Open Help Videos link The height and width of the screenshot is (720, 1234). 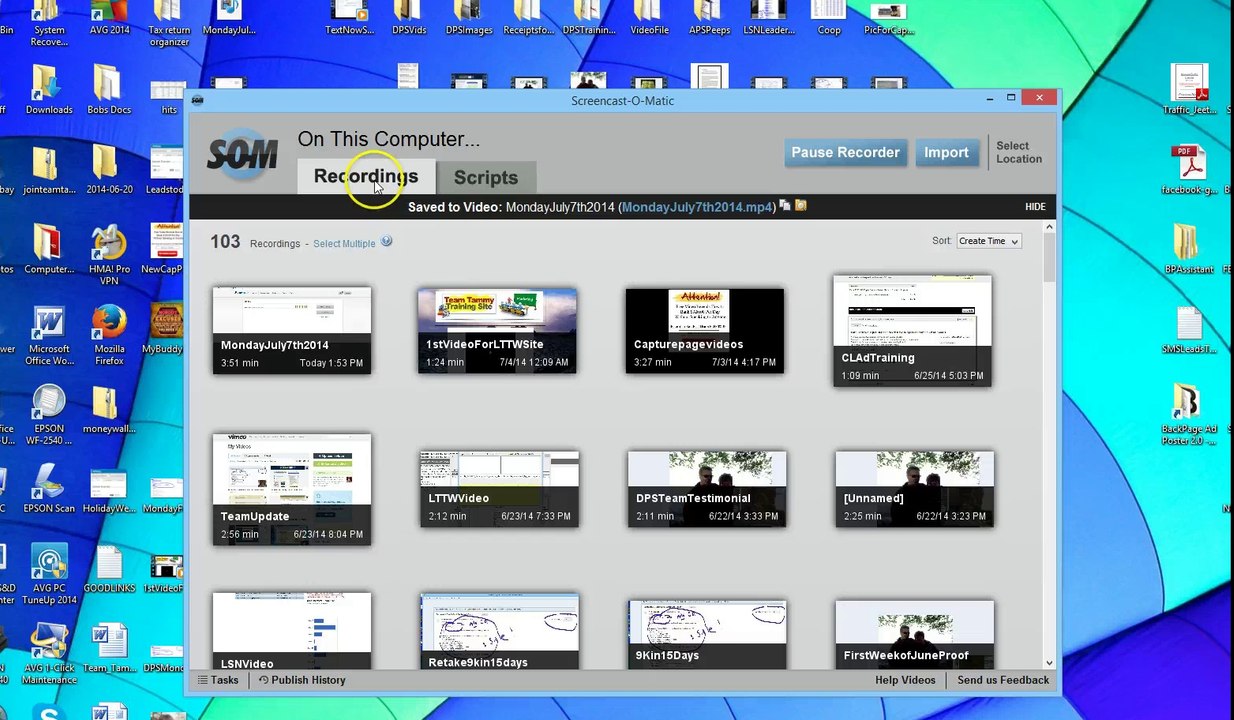pos(905,680)
